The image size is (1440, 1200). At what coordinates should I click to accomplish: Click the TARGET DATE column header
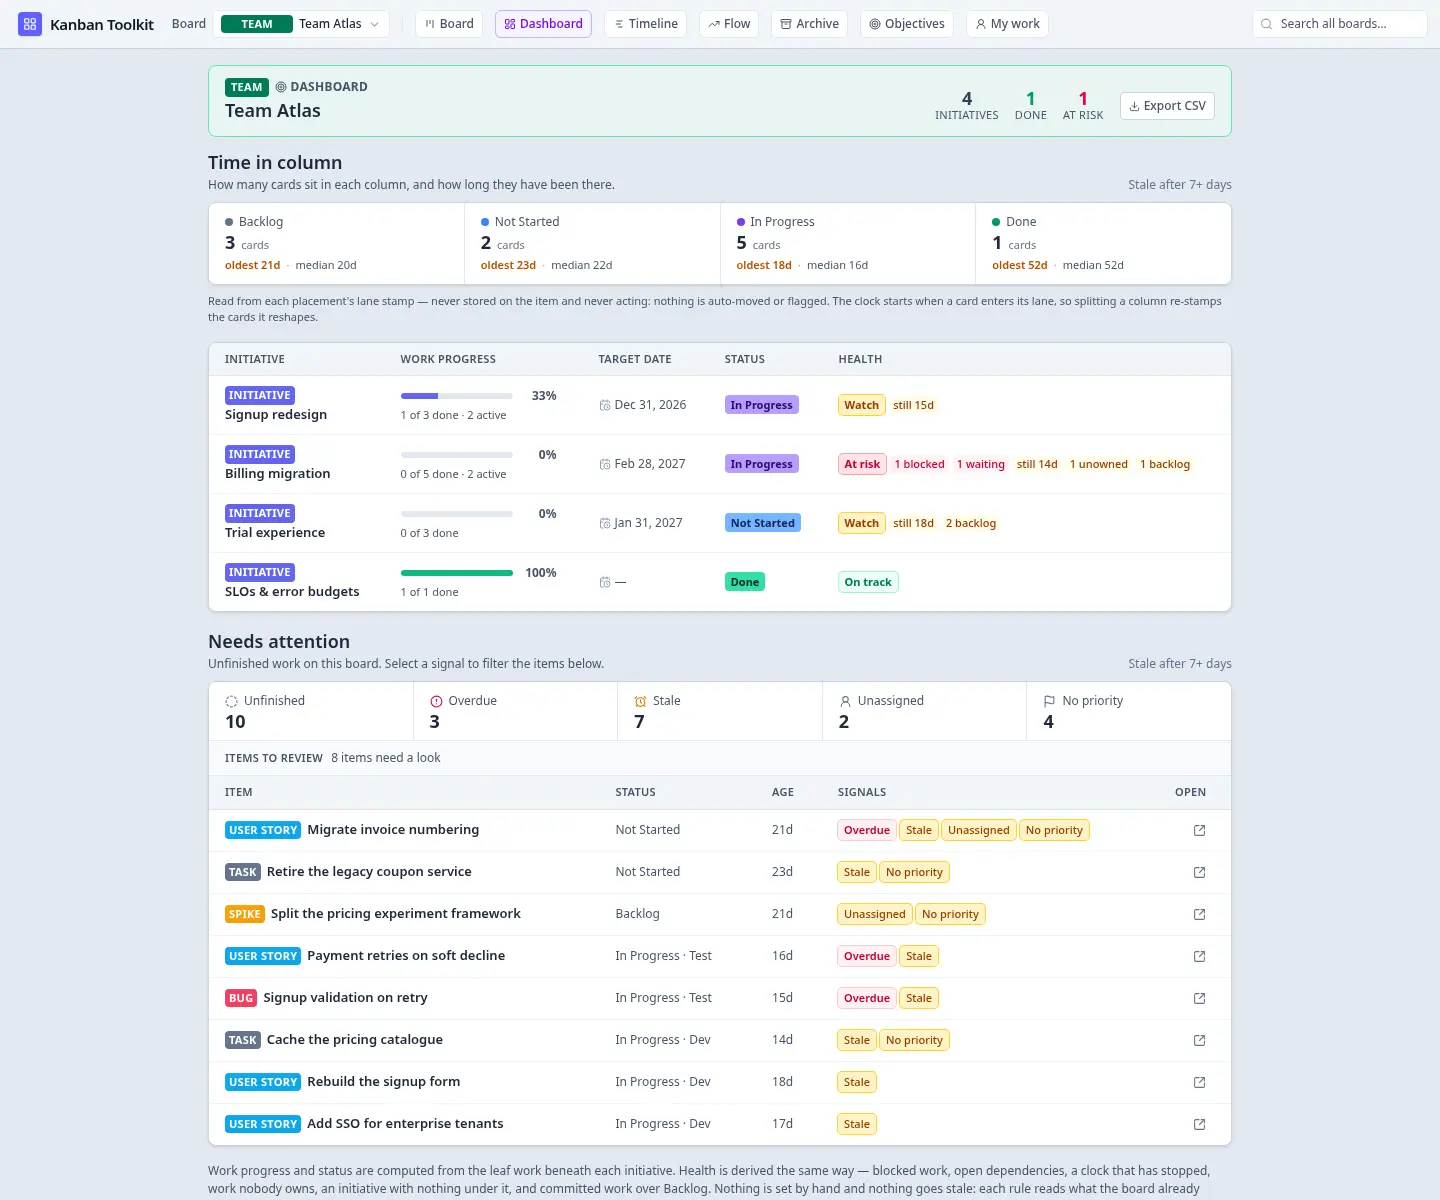pos(635,359)
